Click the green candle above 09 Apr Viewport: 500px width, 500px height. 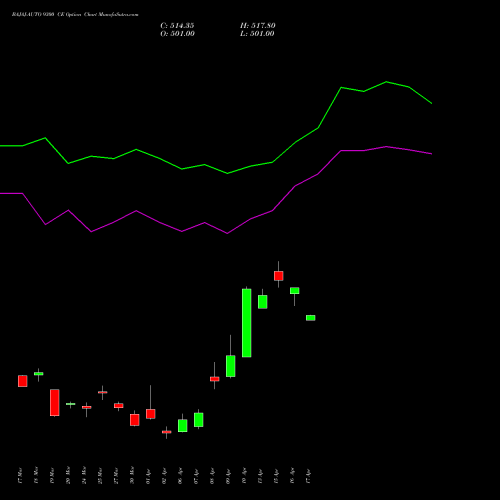(x=231, y=366)
